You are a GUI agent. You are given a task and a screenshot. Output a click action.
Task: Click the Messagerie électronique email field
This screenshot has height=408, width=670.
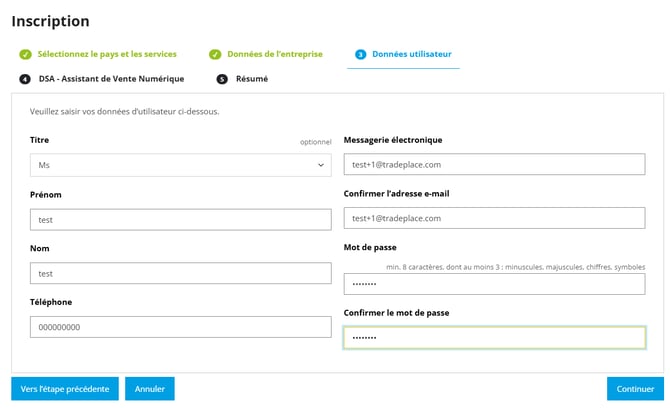pos(494,164)
